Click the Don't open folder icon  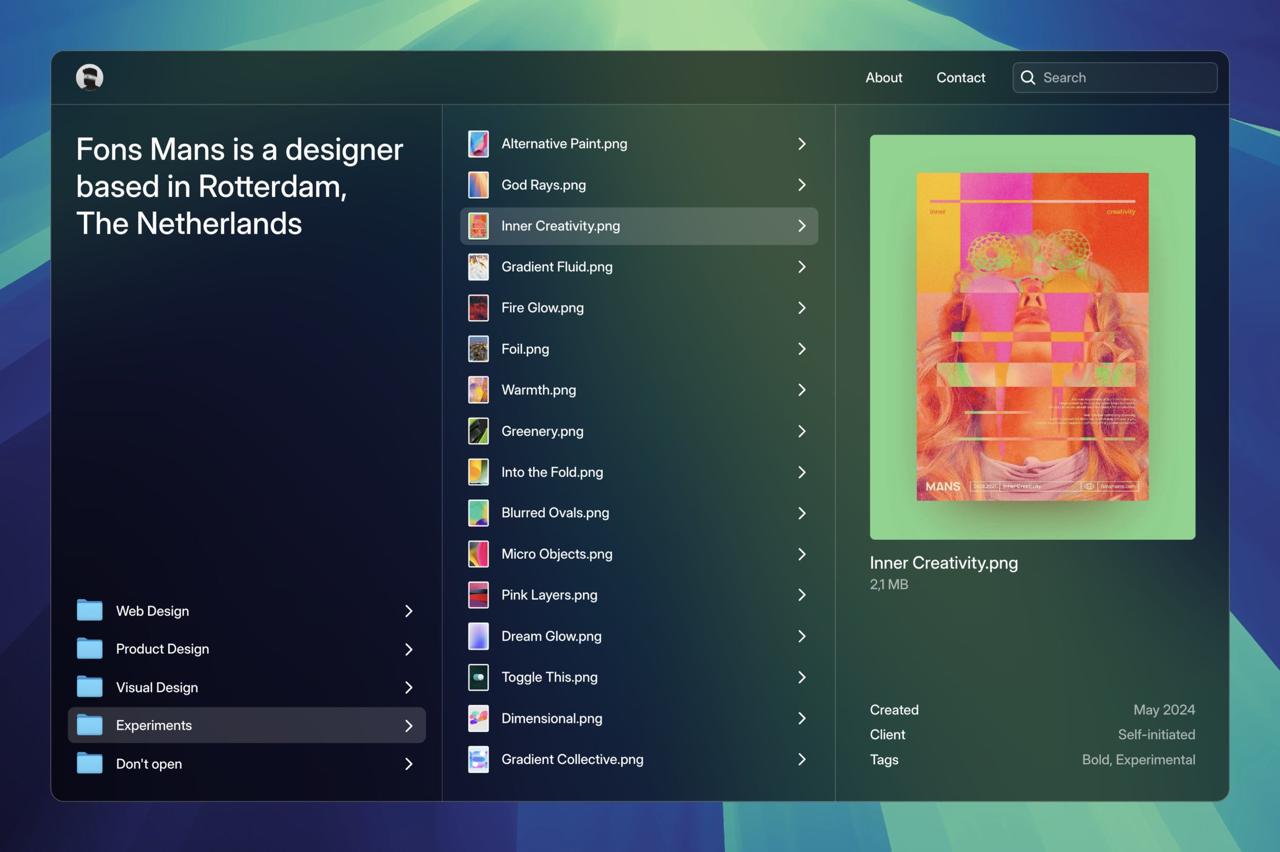(90, 763)
